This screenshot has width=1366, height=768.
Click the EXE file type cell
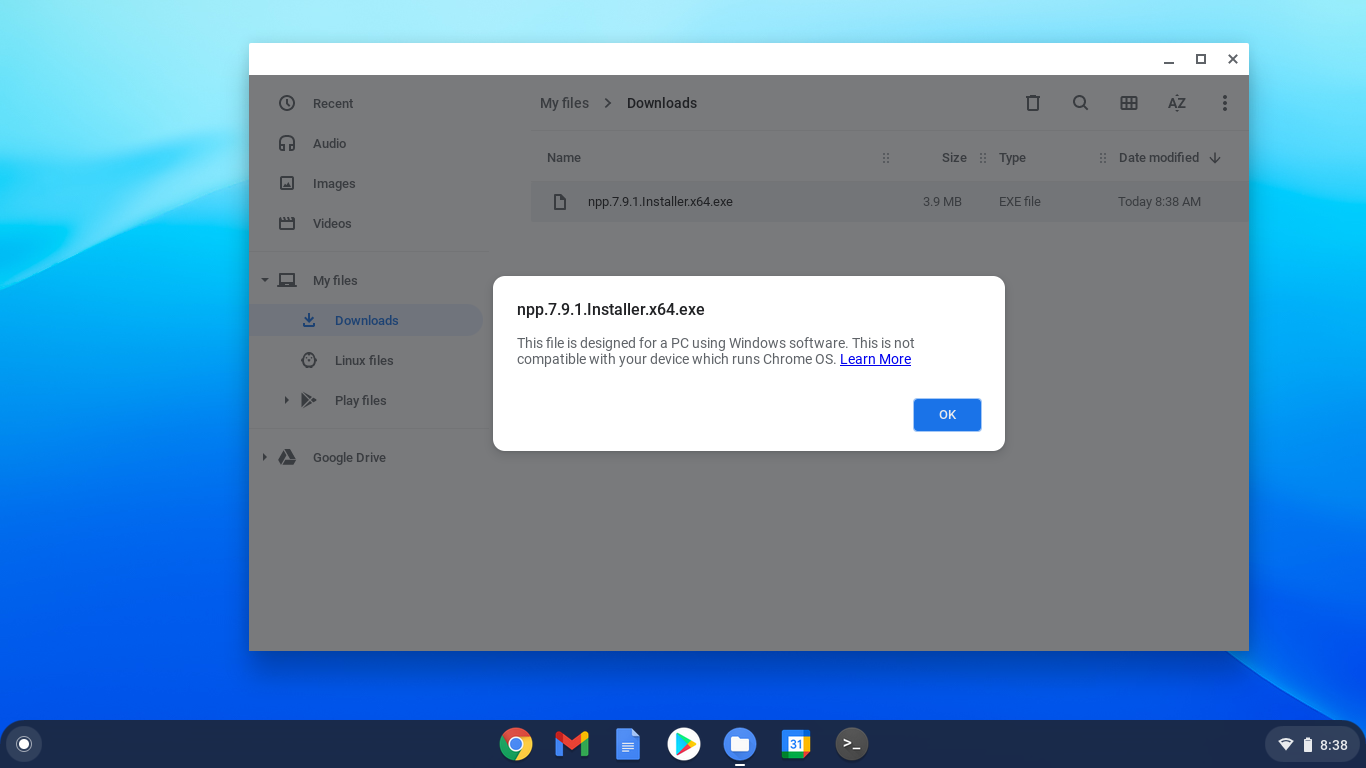[1020, 202]
